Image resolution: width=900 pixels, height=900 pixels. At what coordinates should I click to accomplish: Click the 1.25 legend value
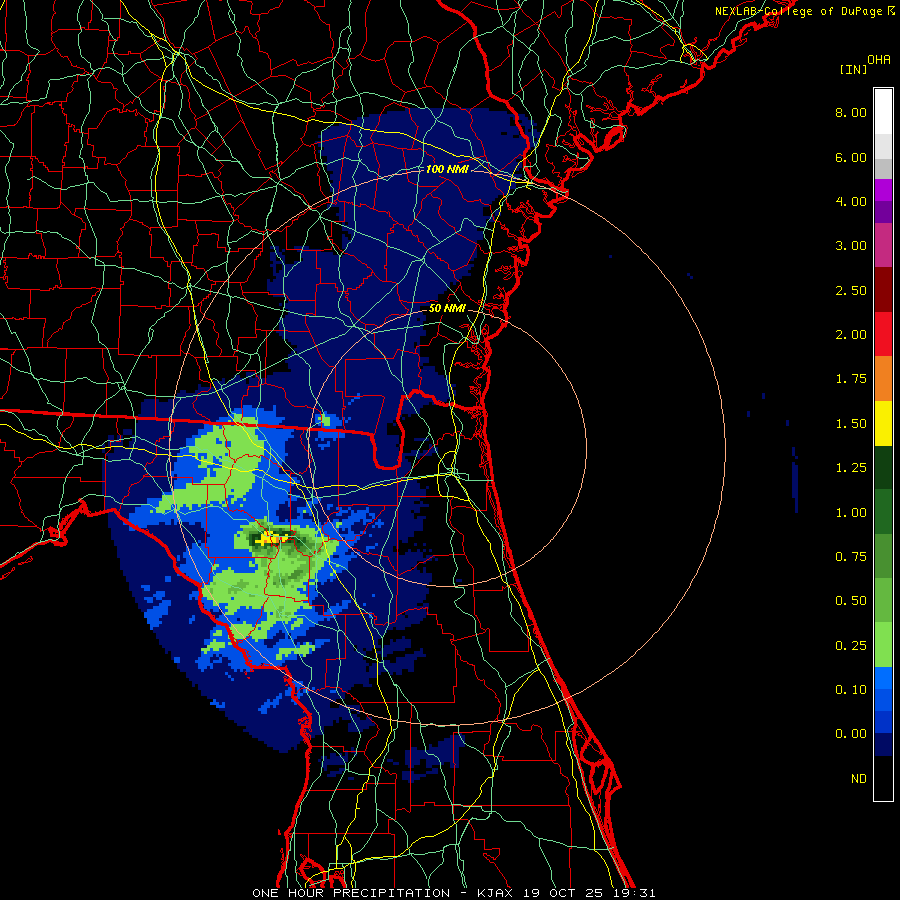(x=851, y=468)
